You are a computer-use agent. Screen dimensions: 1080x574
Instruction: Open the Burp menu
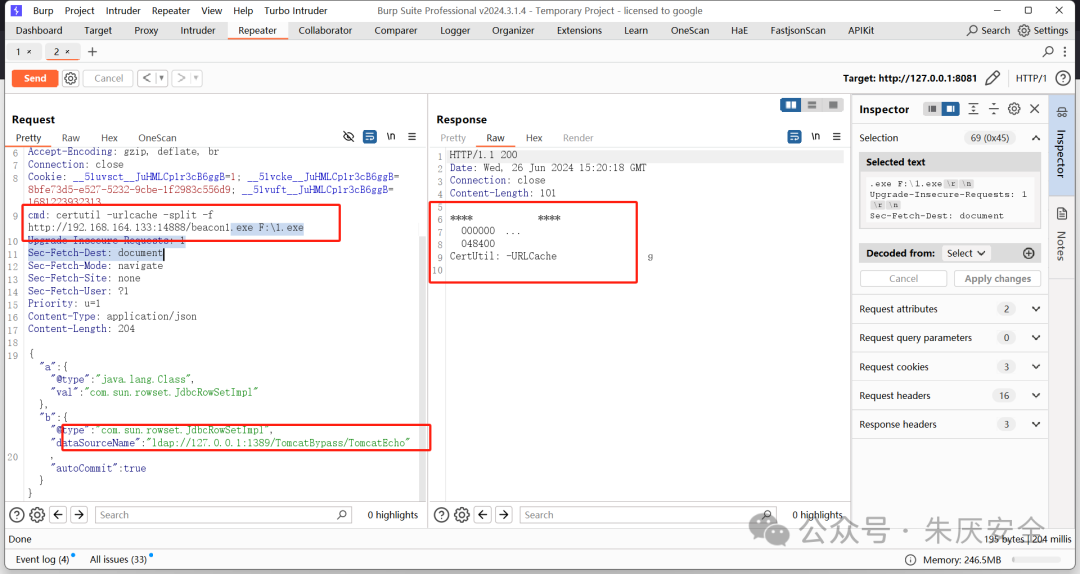pos(43,10)
